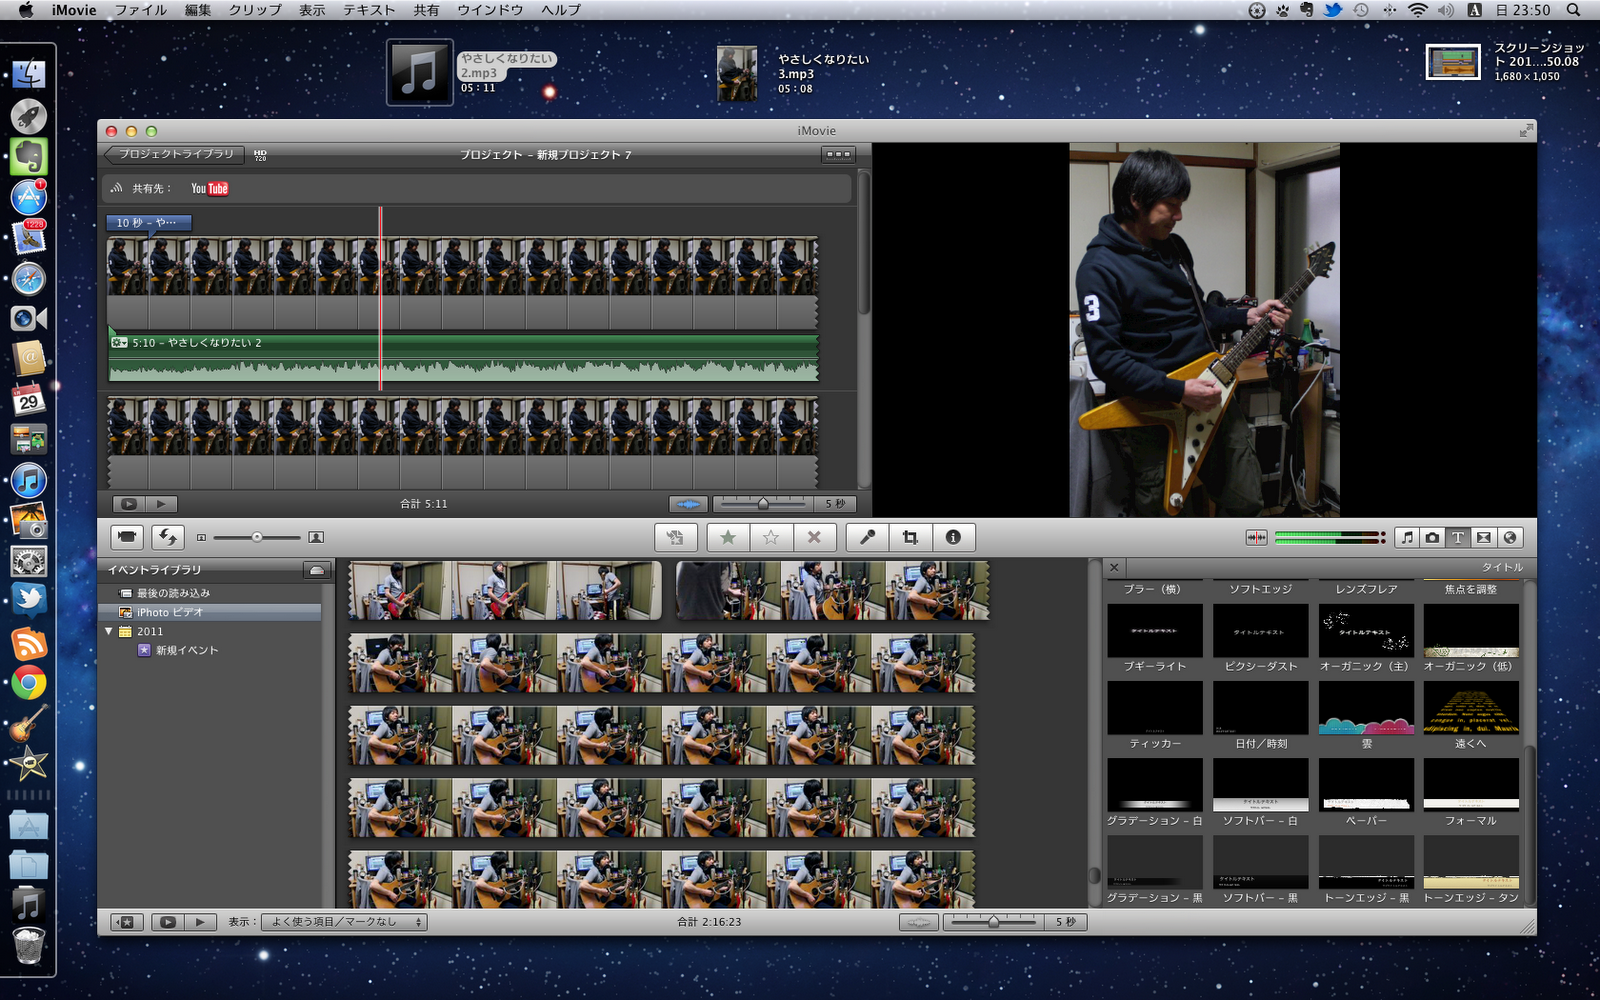This screenshot has width=1600, height=1000.
Task: Launch Evernote from the Dock
Action: [29, 156]
